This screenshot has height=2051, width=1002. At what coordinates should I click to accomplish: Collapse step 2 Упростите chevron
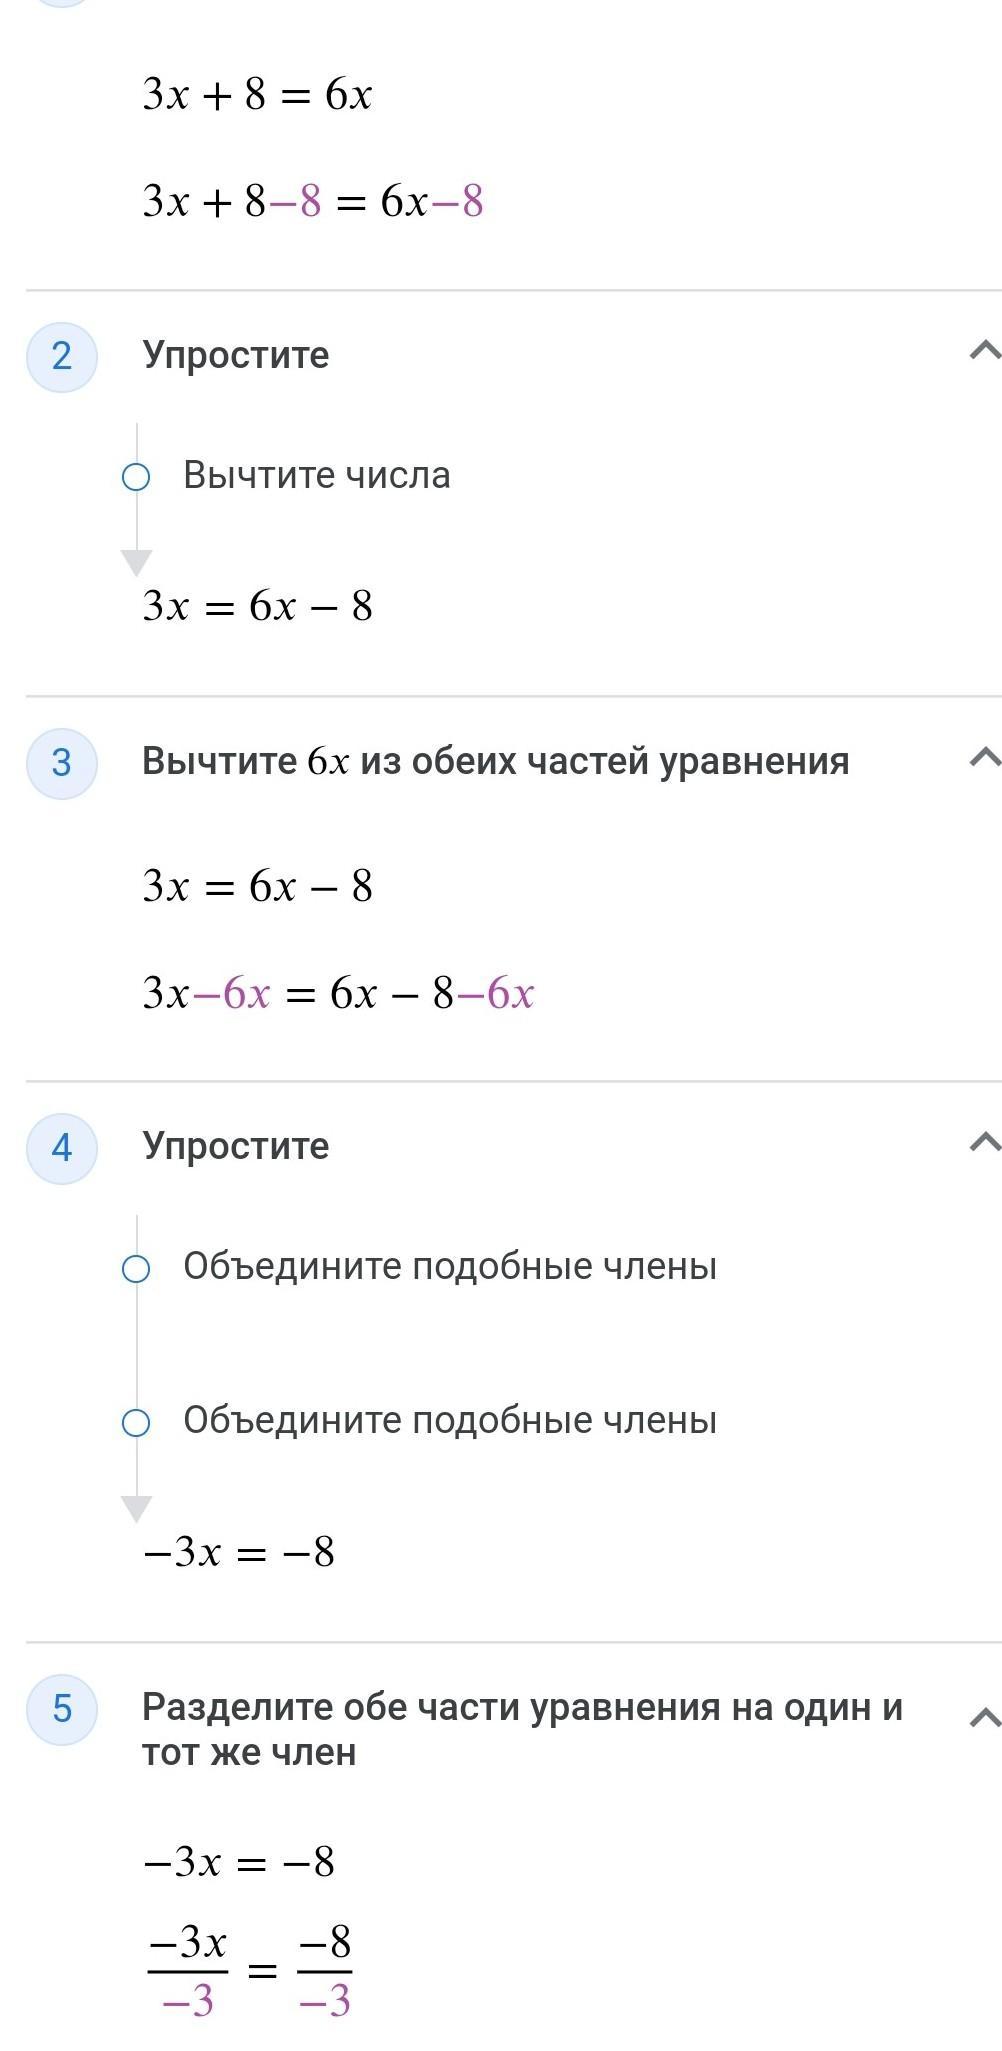[x=985, y=350]
